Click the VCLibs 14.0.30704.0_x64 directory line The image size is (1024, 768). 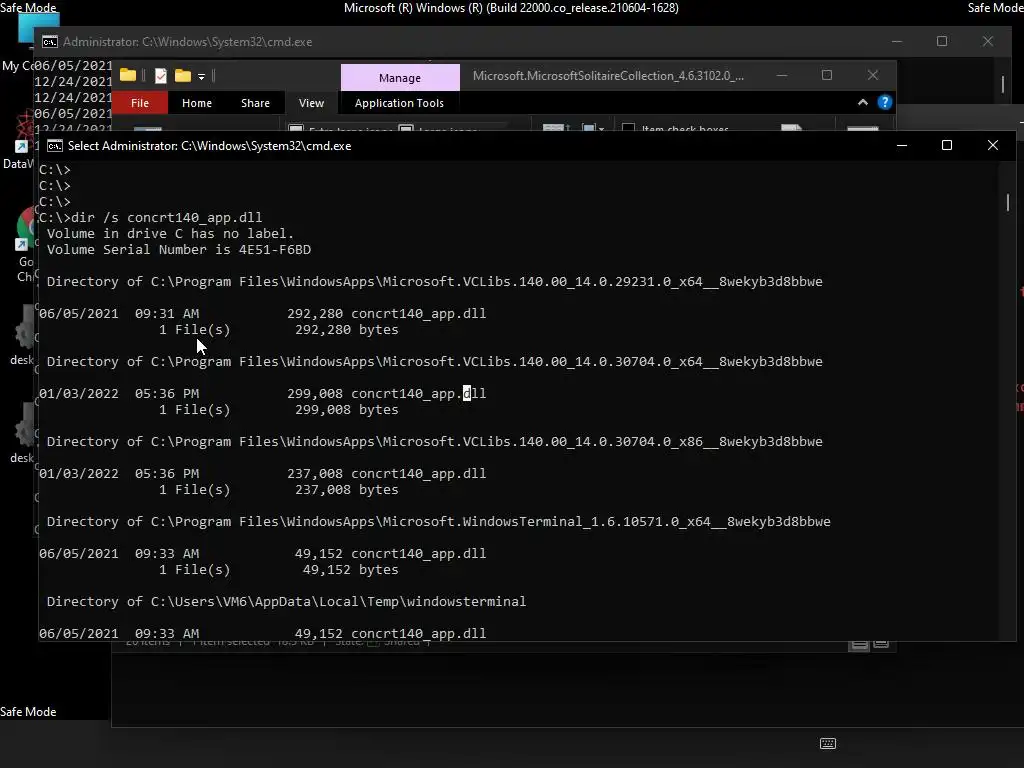point(434,362)
